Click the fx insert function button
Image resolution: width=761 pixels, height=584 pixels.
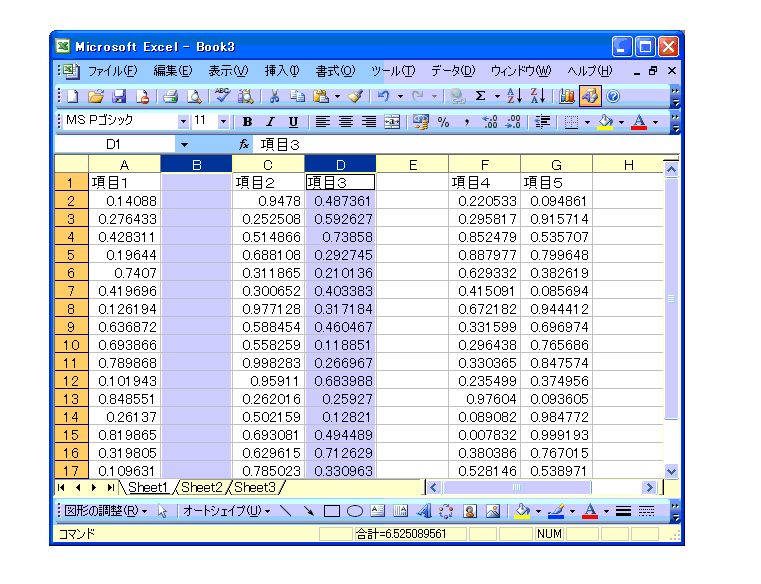[x=244, y=145]
